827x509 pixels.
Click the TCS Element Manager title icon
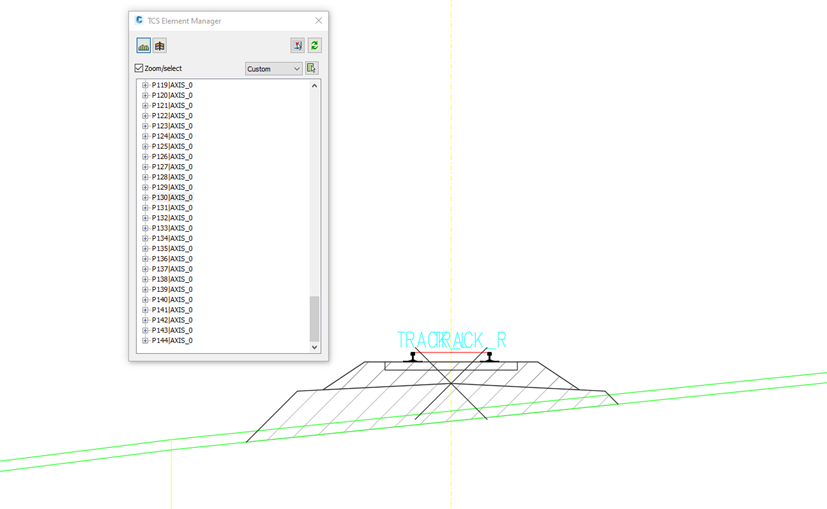point(139,20)
